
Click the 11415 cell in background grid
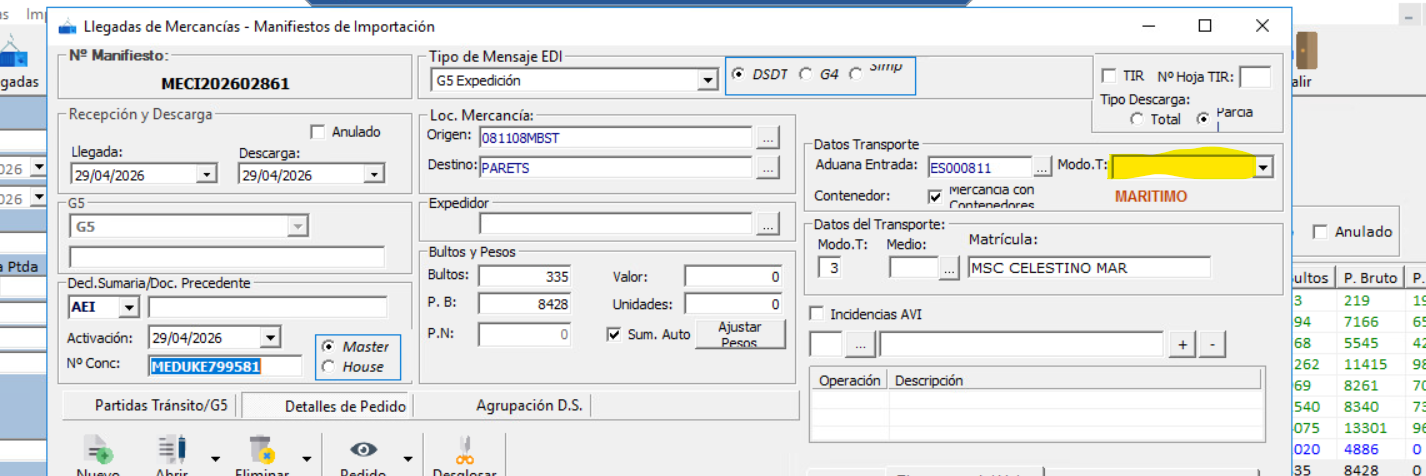tap(1366, 364)
